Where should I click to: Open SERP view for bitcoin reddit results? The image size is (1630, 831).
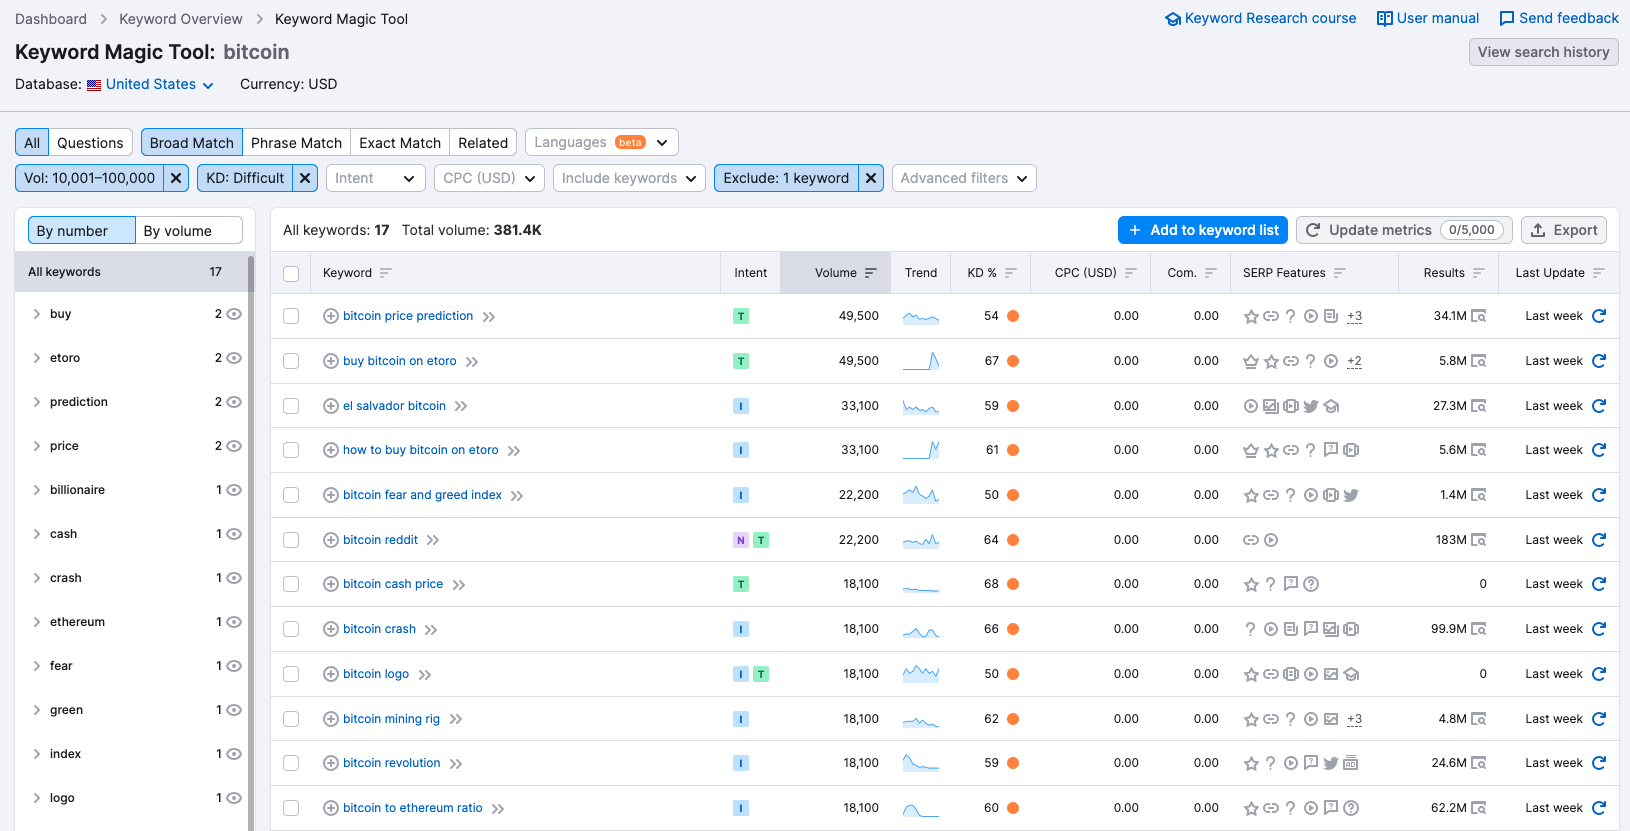(1479, 540)
